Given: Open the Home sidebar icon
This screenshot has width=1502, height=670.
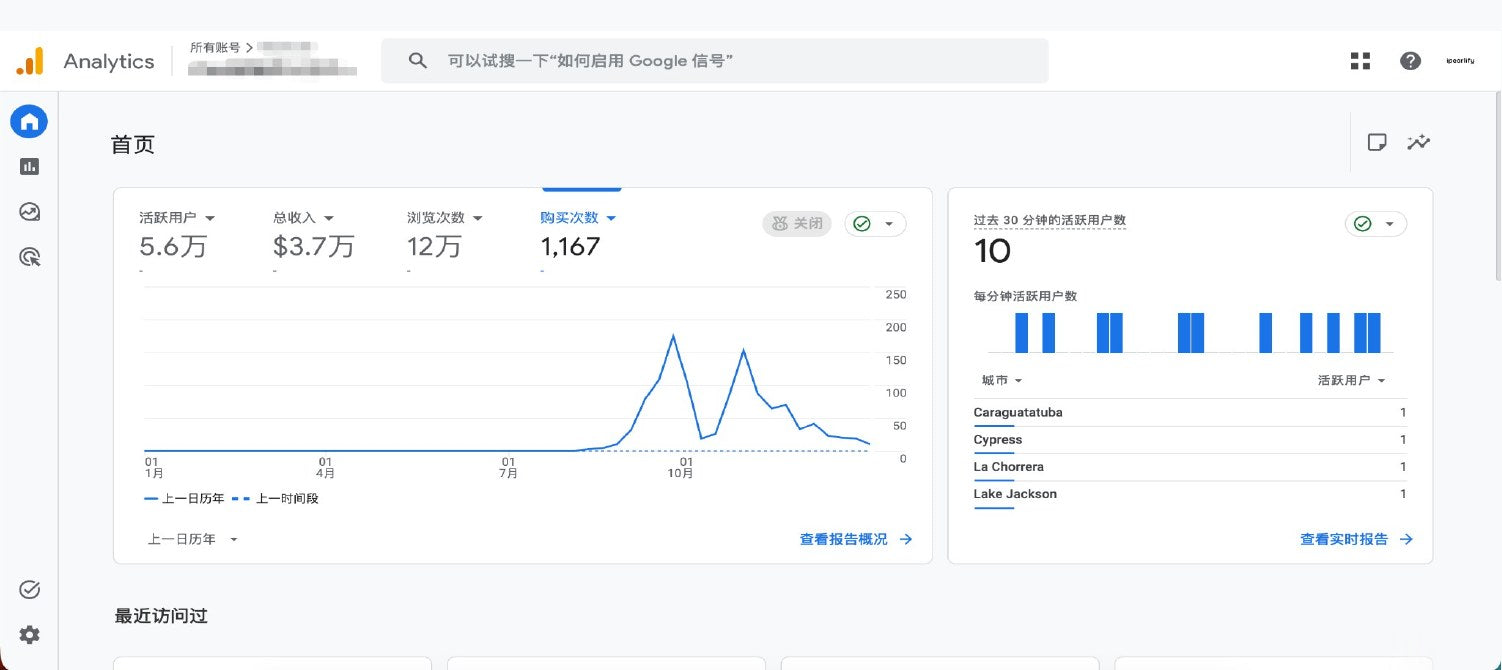Looking at the screenshot, I should tap(29, 122).
